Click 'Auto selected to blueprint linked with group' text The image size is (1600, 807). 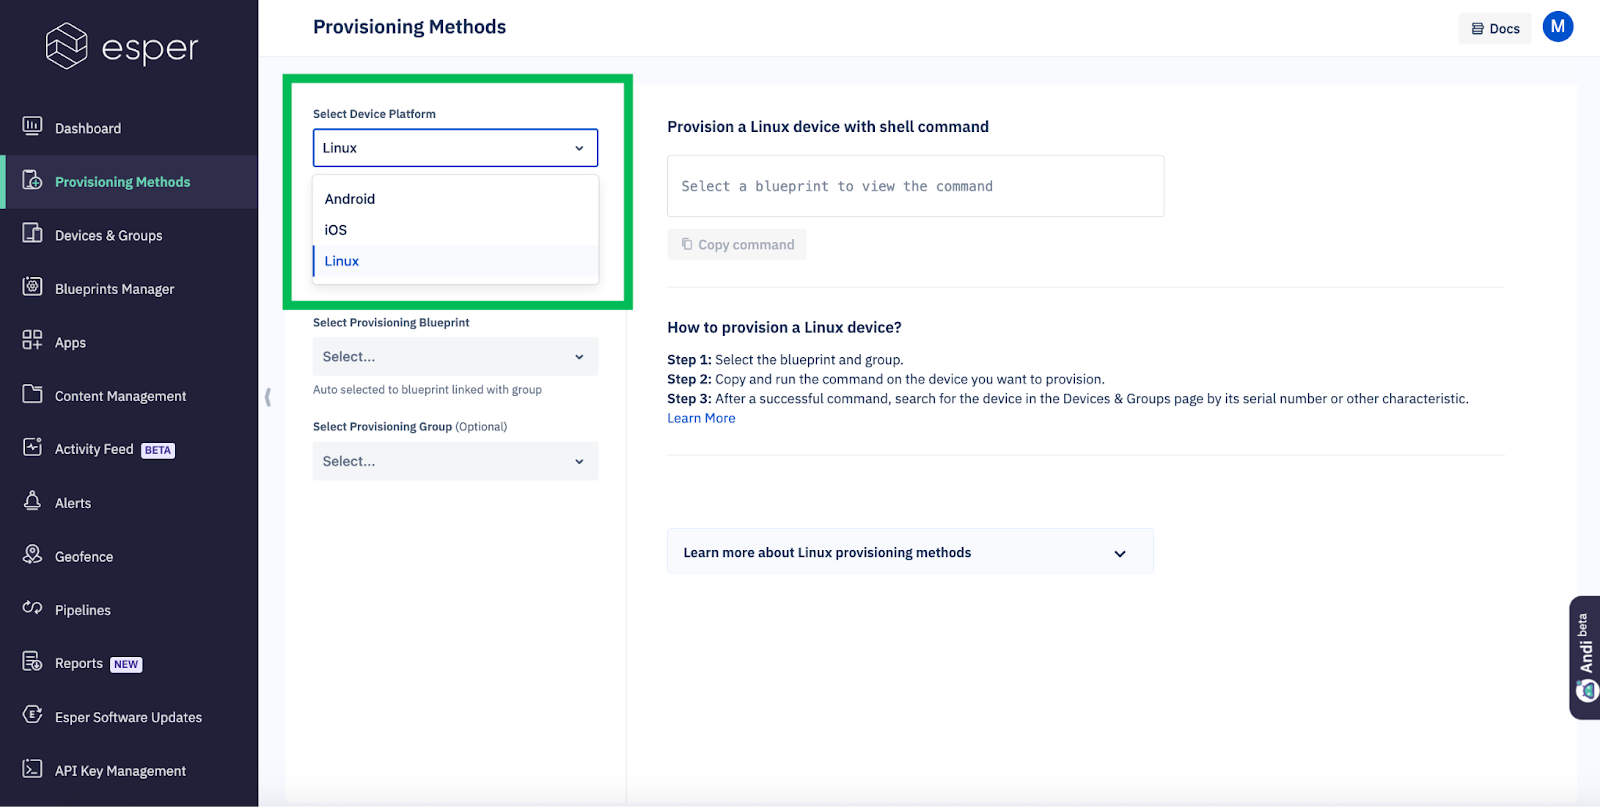coord(427,390)
